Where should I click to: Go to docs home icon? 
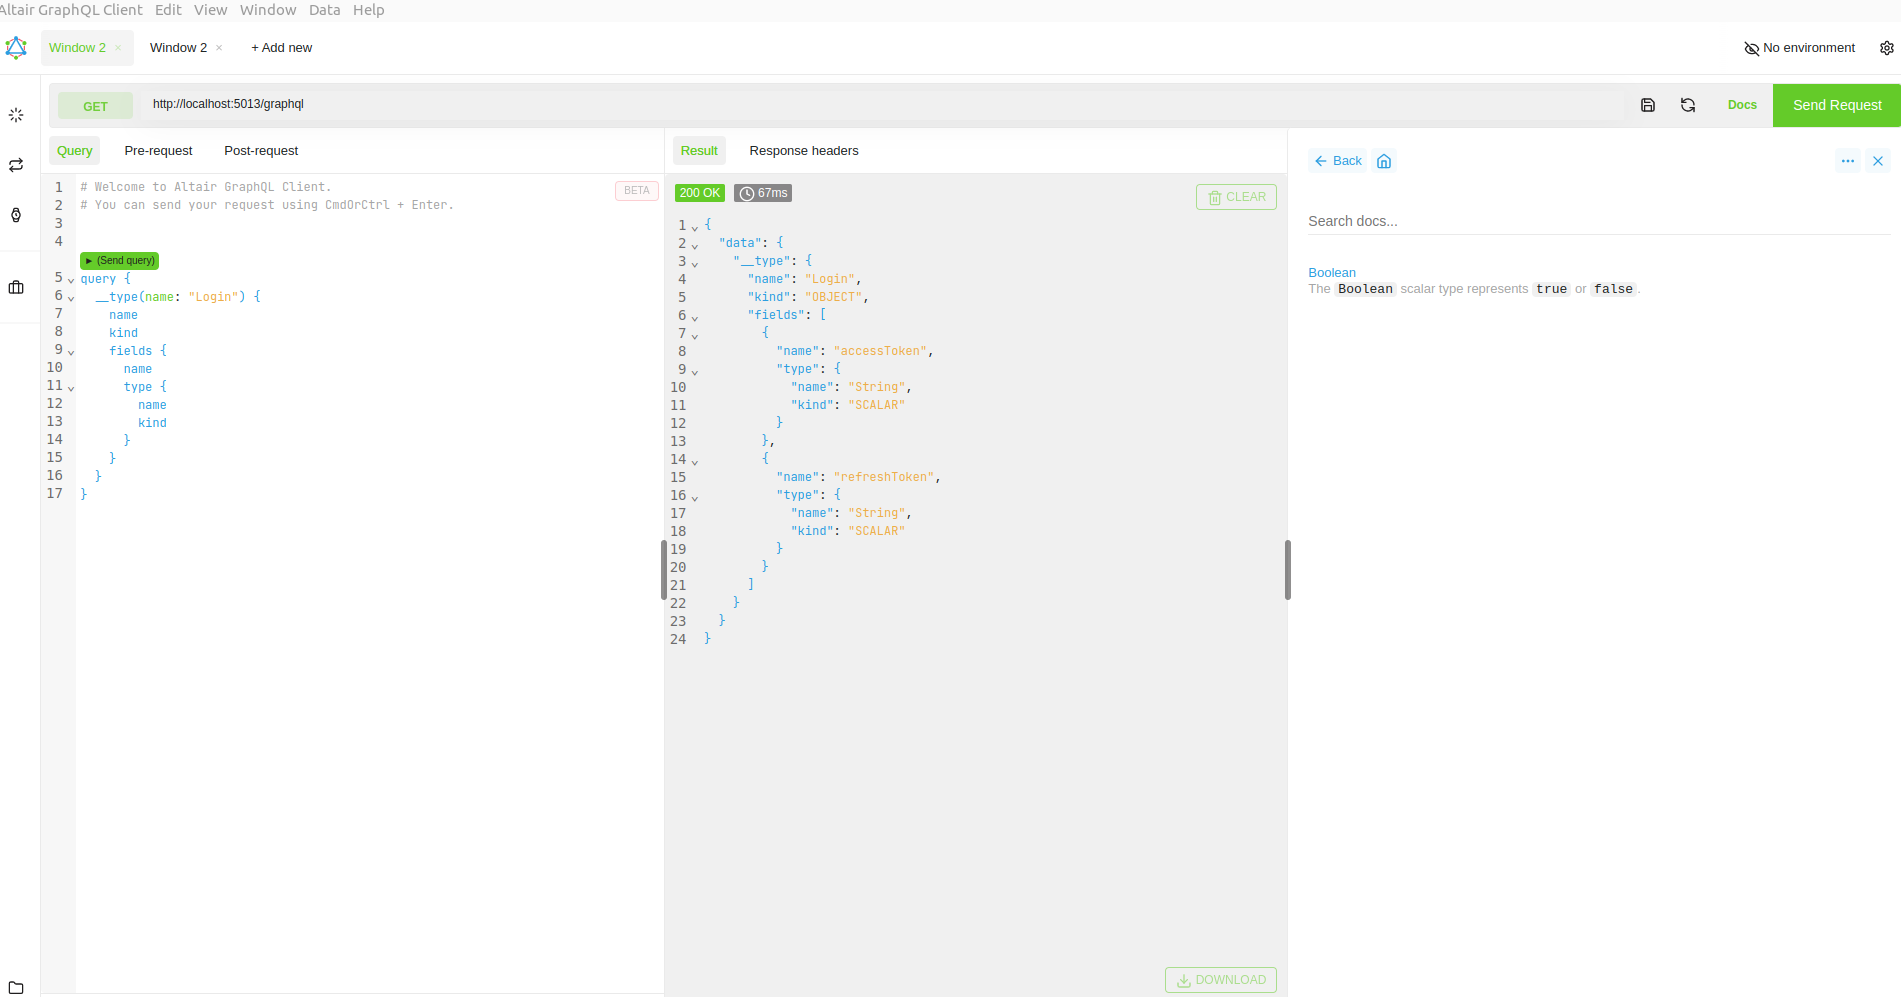point(1384,161)
